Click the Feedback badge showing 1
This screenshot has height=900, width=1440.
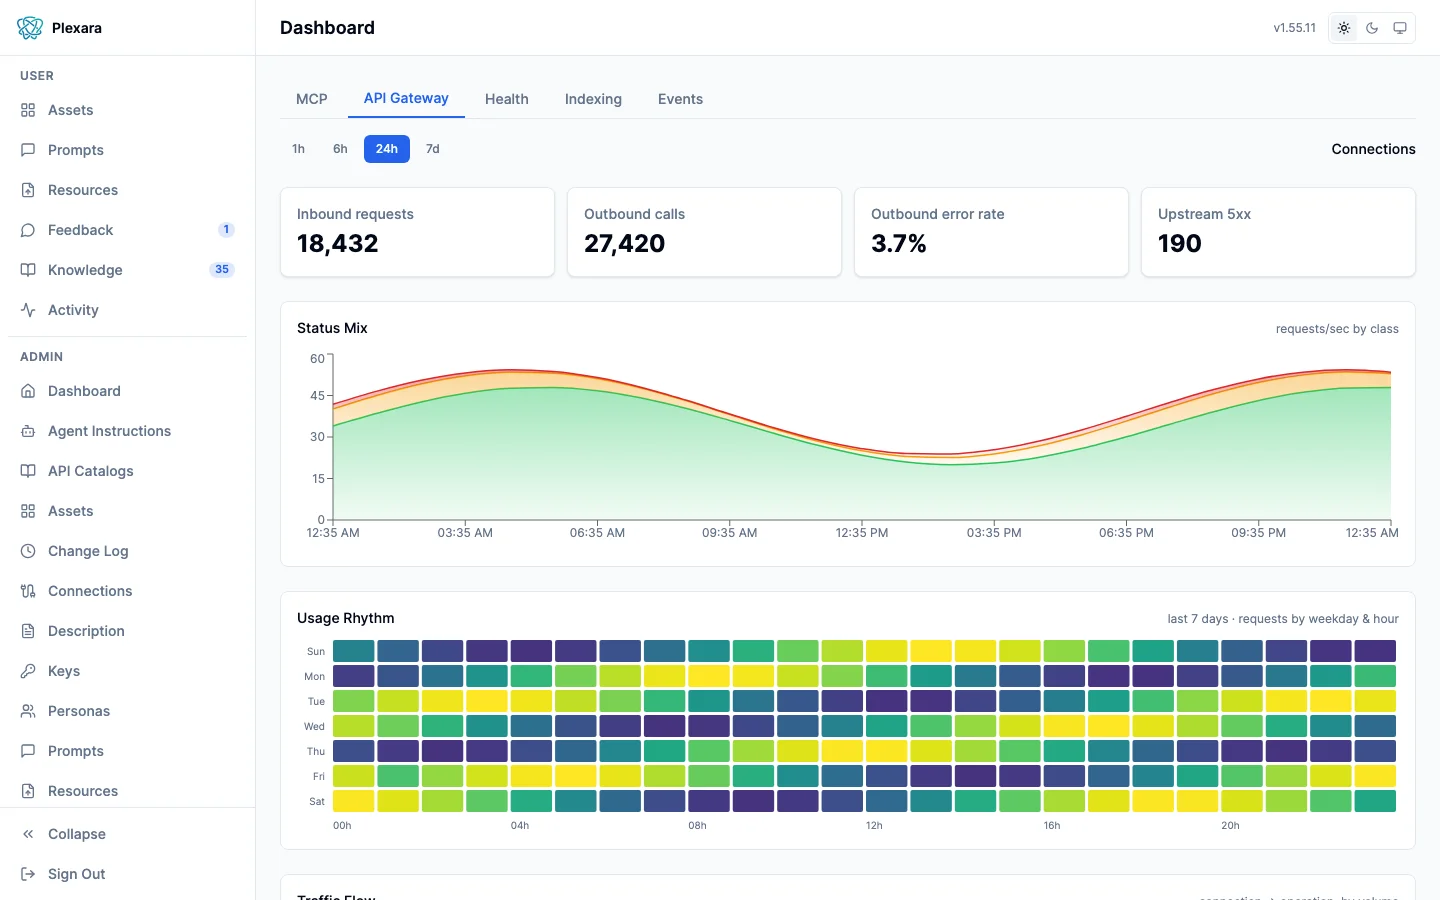pos(226,230)
